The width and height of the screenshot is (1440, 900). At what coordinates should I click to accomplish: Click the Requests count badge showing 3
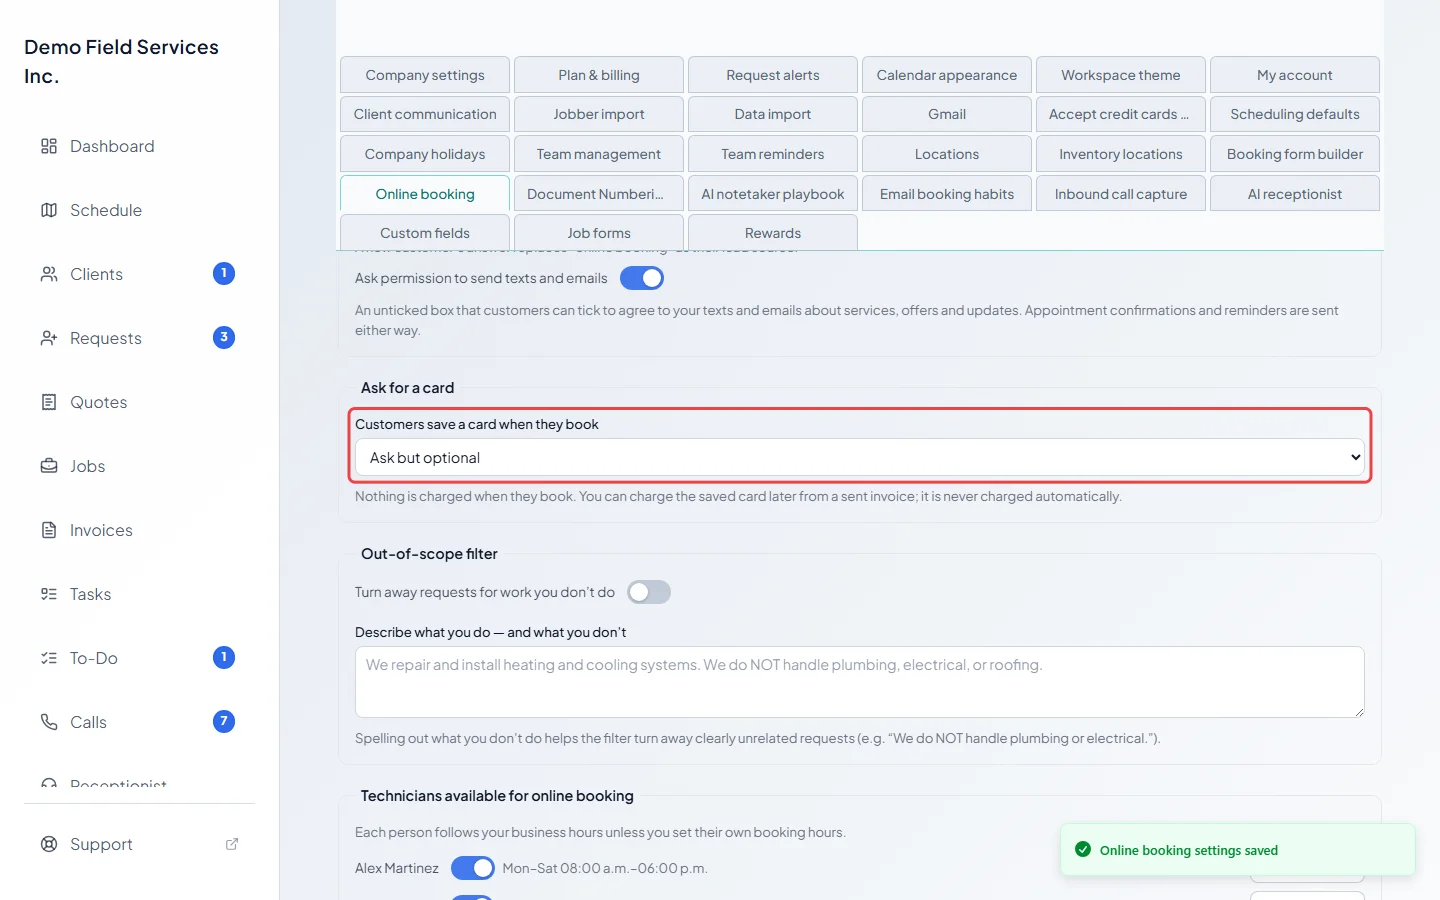click(x=224, y=337)
